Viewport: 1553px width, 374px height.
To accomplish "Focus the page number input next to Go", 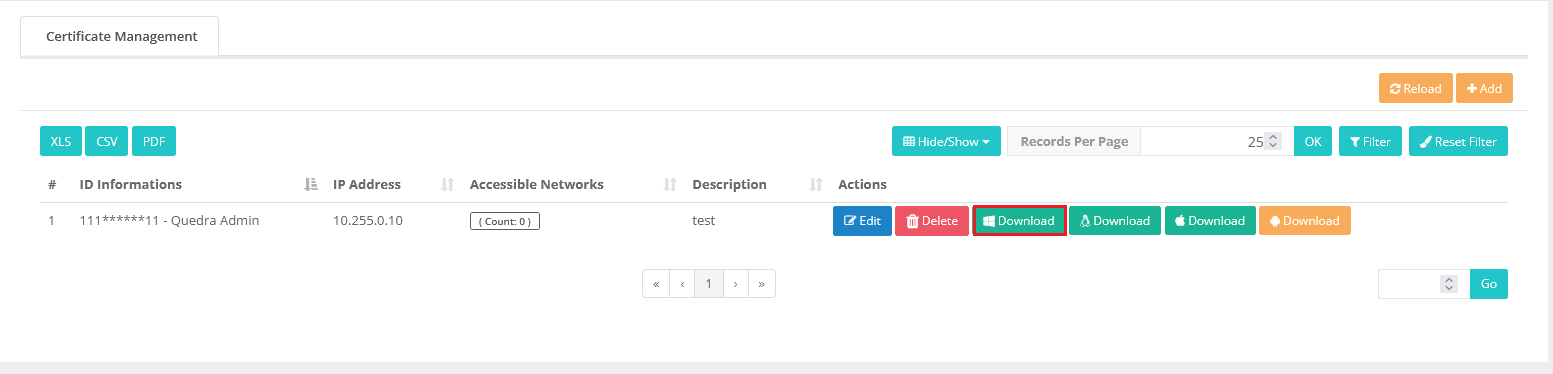I will (x=1423, y=284).
